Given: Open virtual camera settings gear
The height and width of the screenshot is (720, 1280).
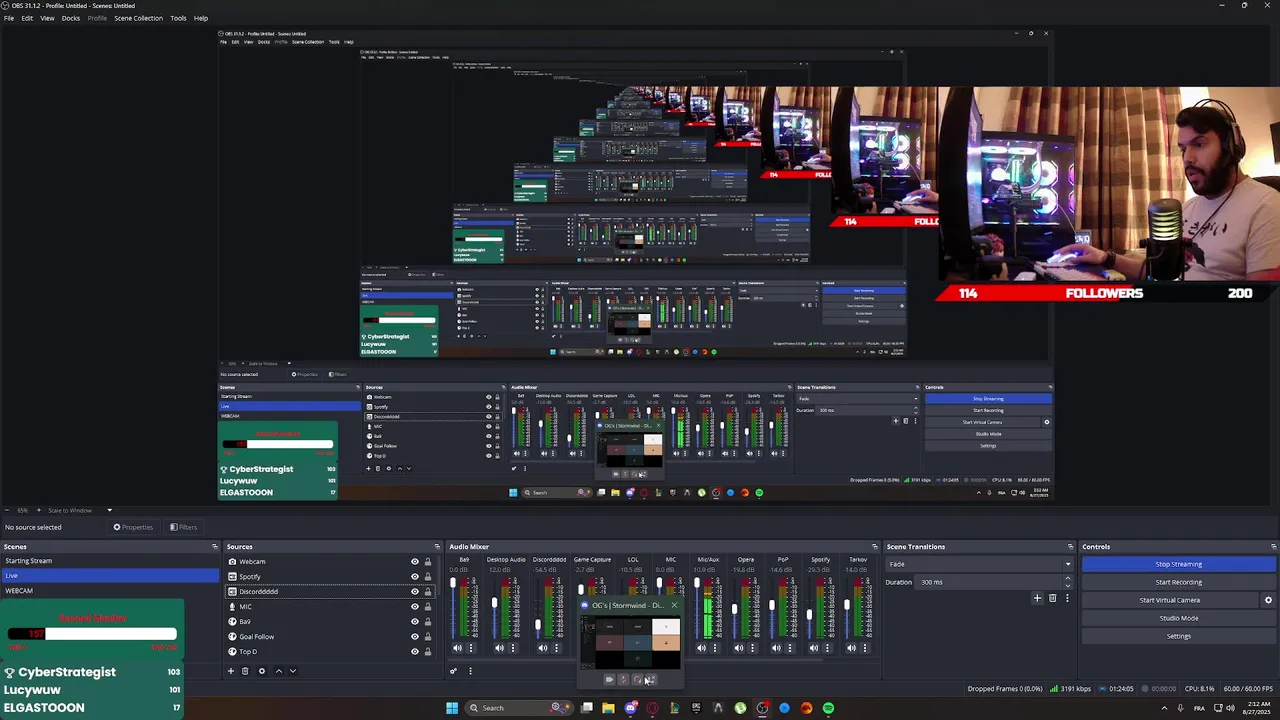Looking at the screenshot, I should (x=1268, y=600).
